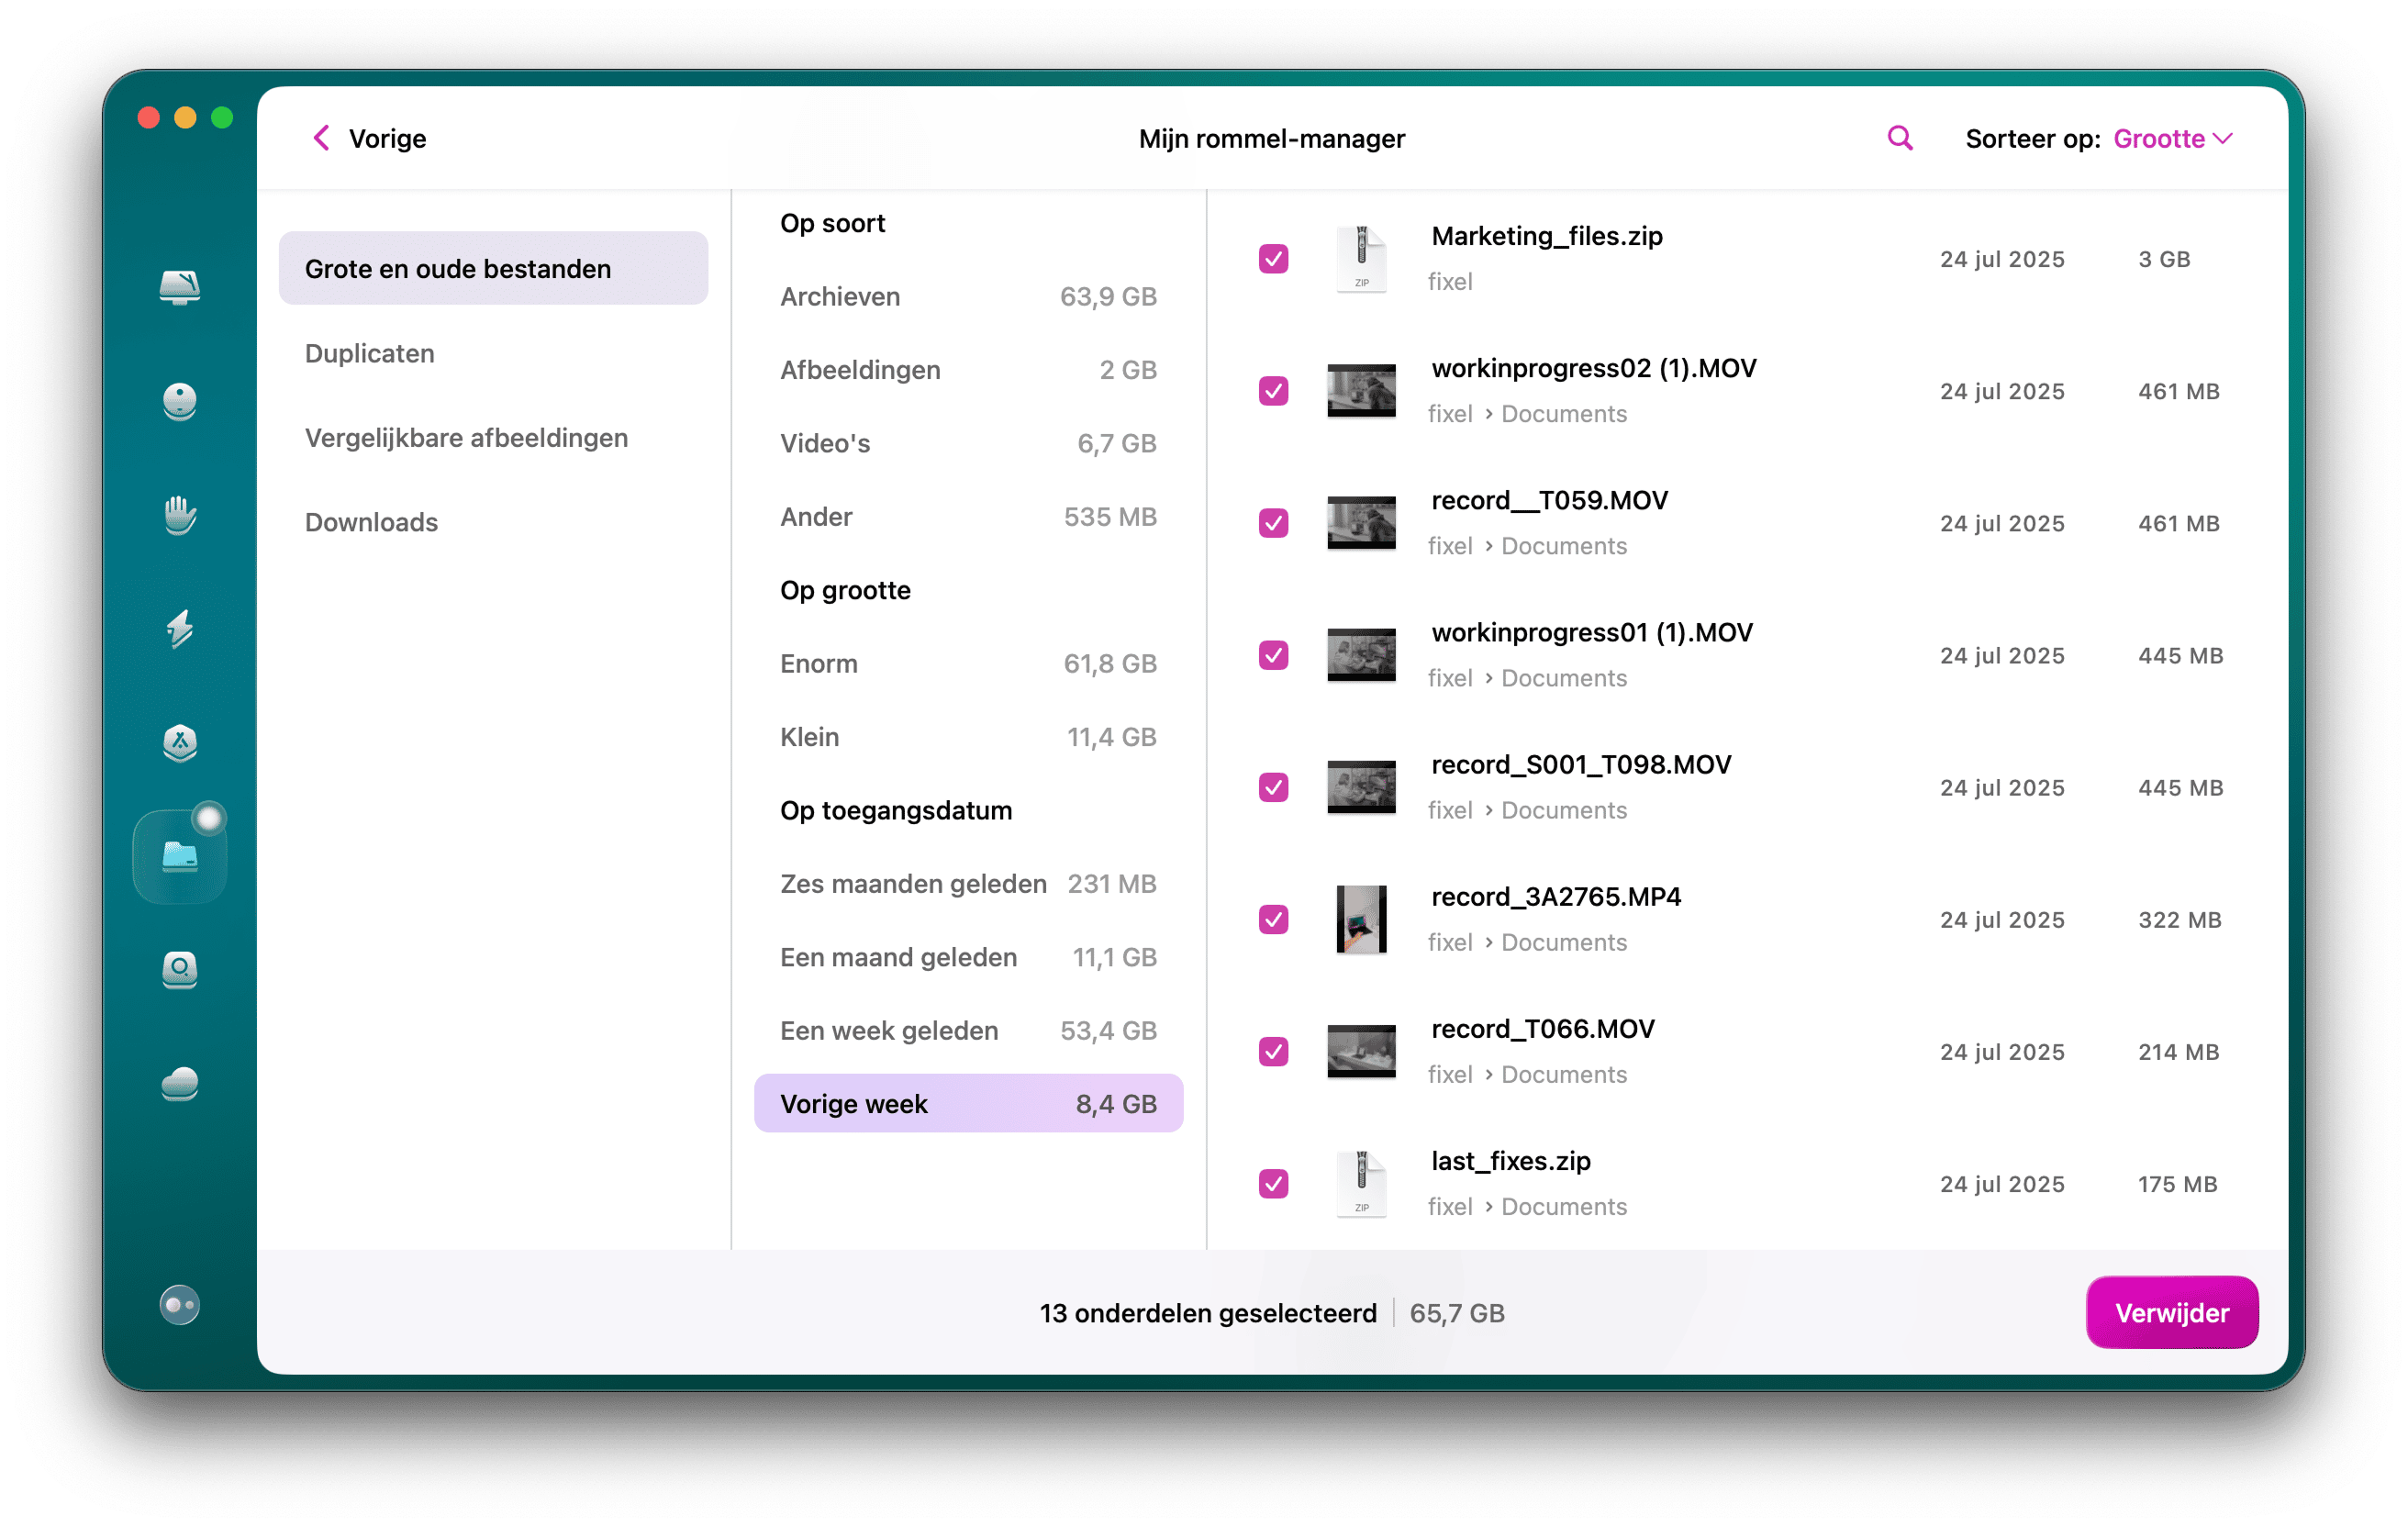Open the Downloads category

tap(371, 521)
